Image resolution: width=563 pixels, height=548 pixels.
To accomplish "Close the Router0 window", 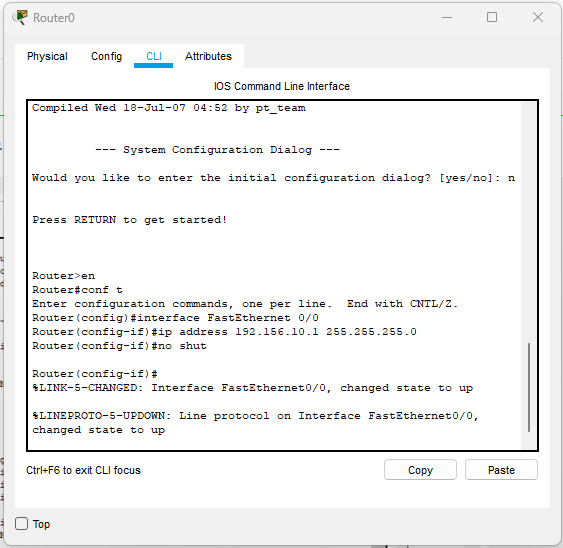I will pos(538,17).
